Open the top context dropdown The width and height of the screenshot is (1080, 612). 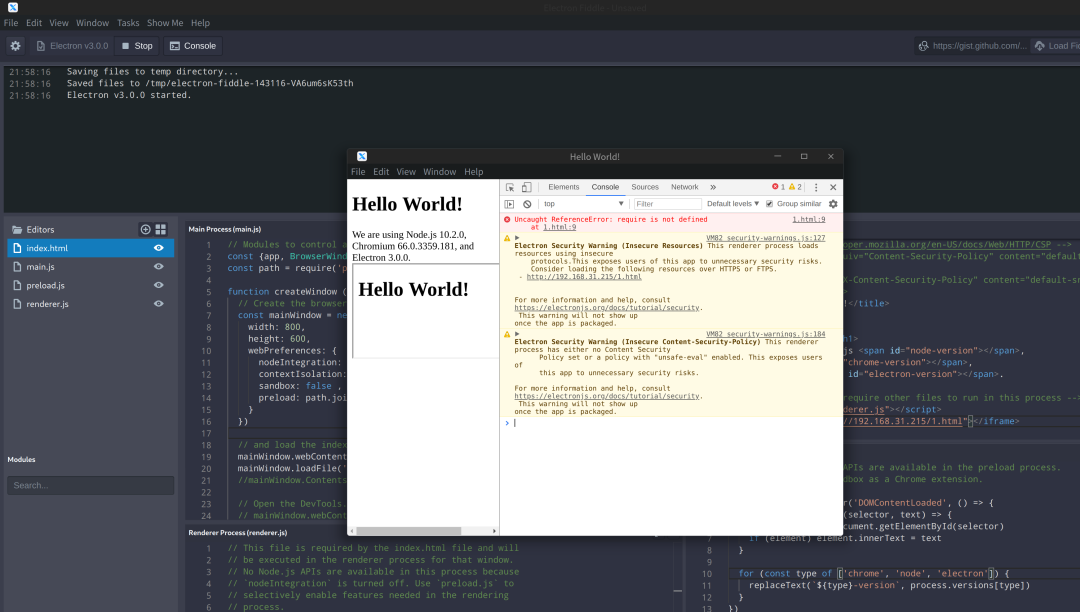point(583,204)
